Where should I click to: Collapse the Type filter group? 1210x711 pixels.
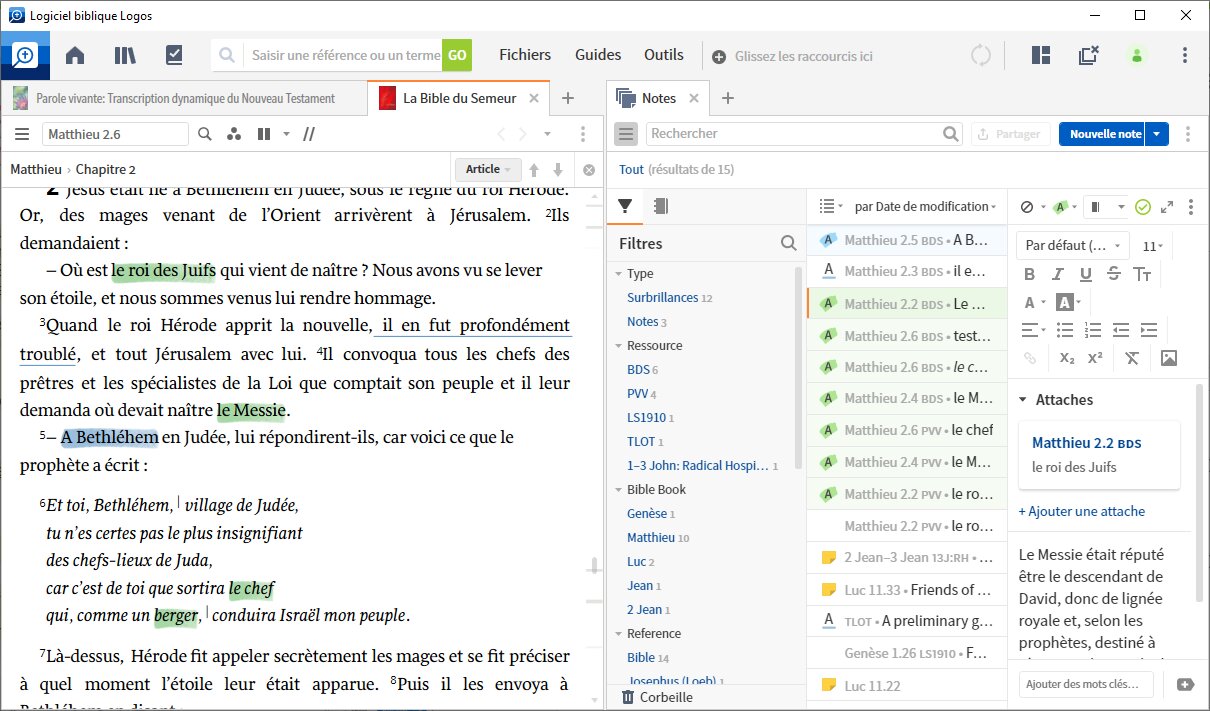pos(619,274)
